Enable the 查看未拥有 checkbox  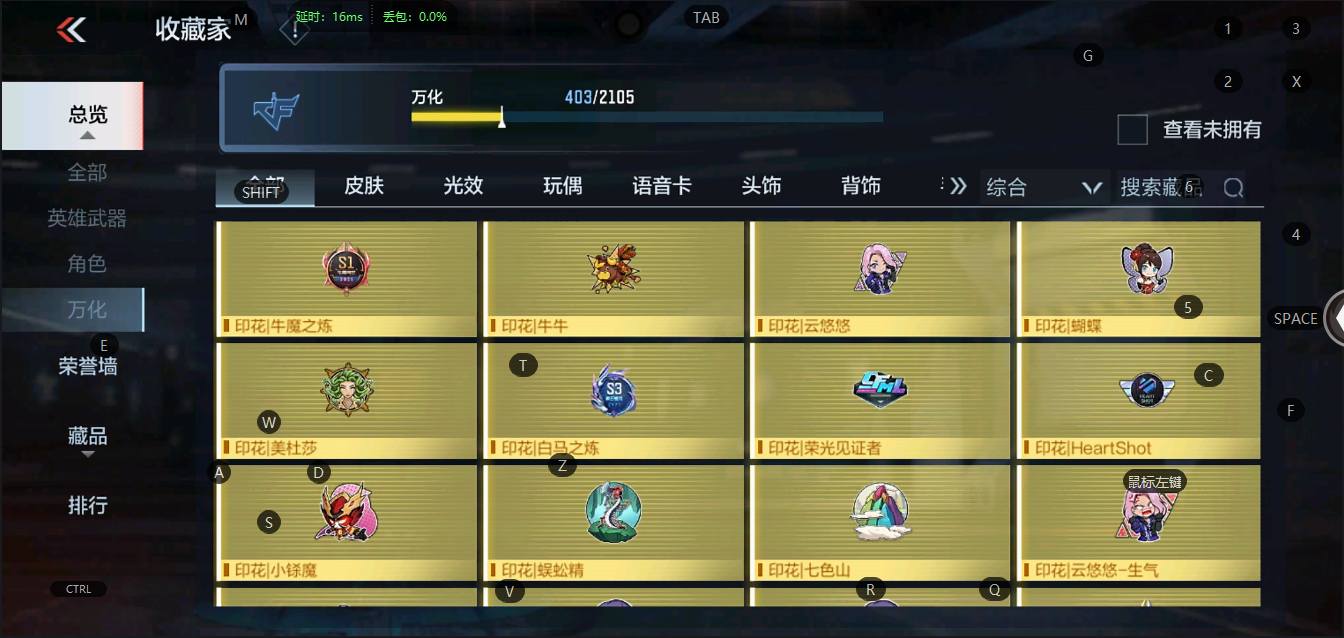coord(1132,129)
